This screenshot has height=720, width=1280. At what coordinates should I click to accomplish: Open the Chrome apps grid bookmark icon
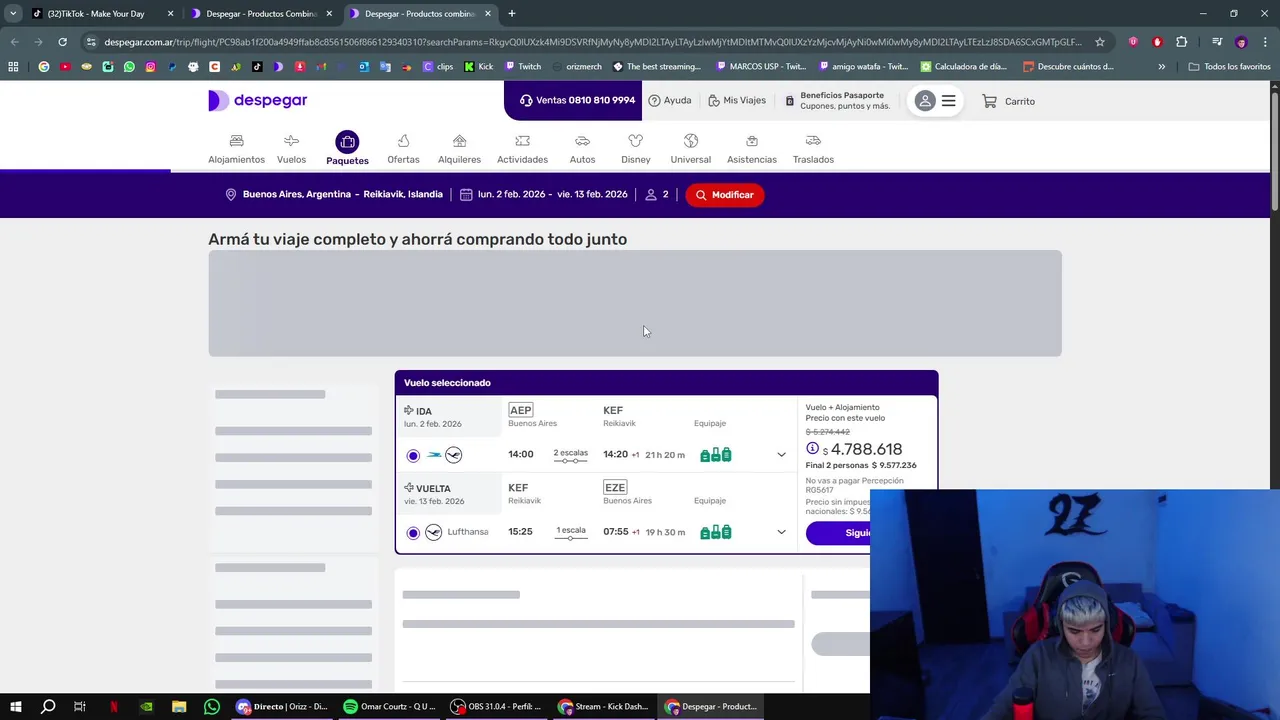(x=13, y=67)
